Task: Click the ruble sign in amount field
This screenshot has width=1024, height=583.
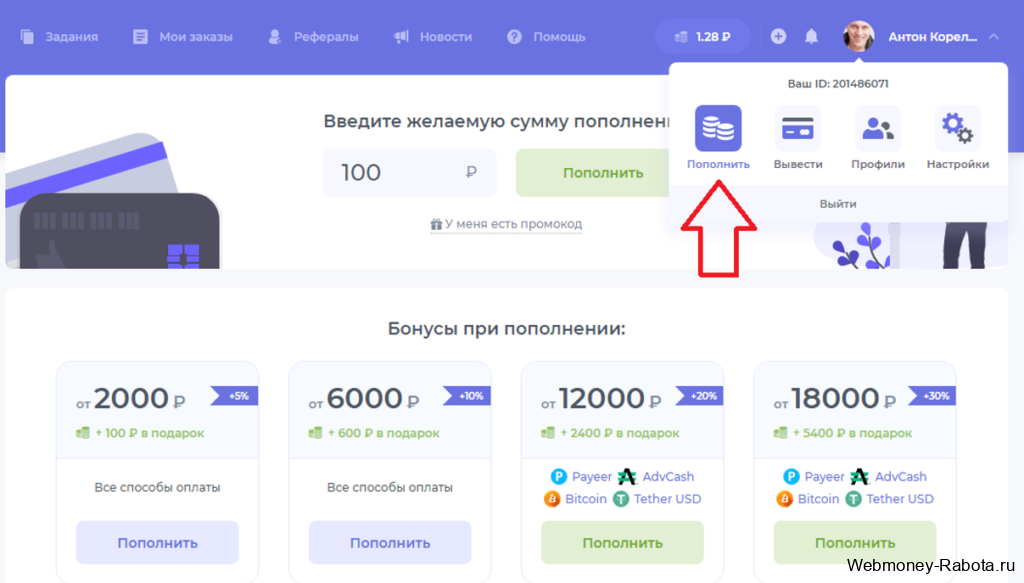Action: point(471,172)
